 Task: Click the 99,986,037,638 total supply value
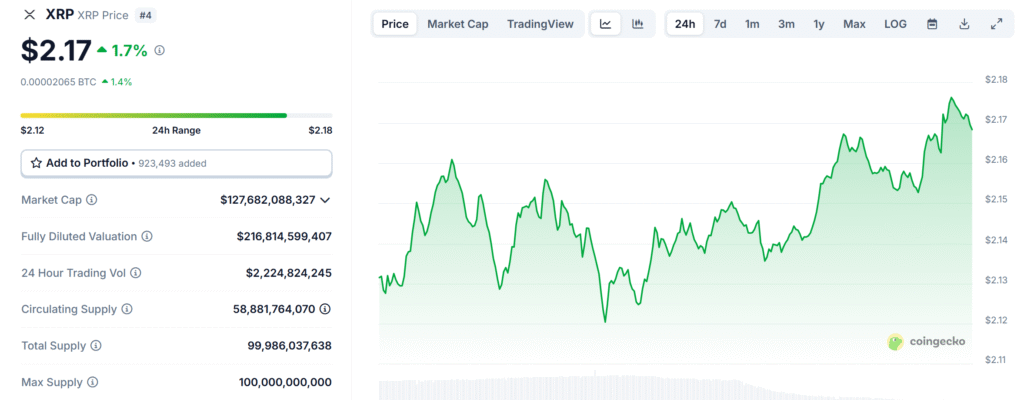[289, 345]
